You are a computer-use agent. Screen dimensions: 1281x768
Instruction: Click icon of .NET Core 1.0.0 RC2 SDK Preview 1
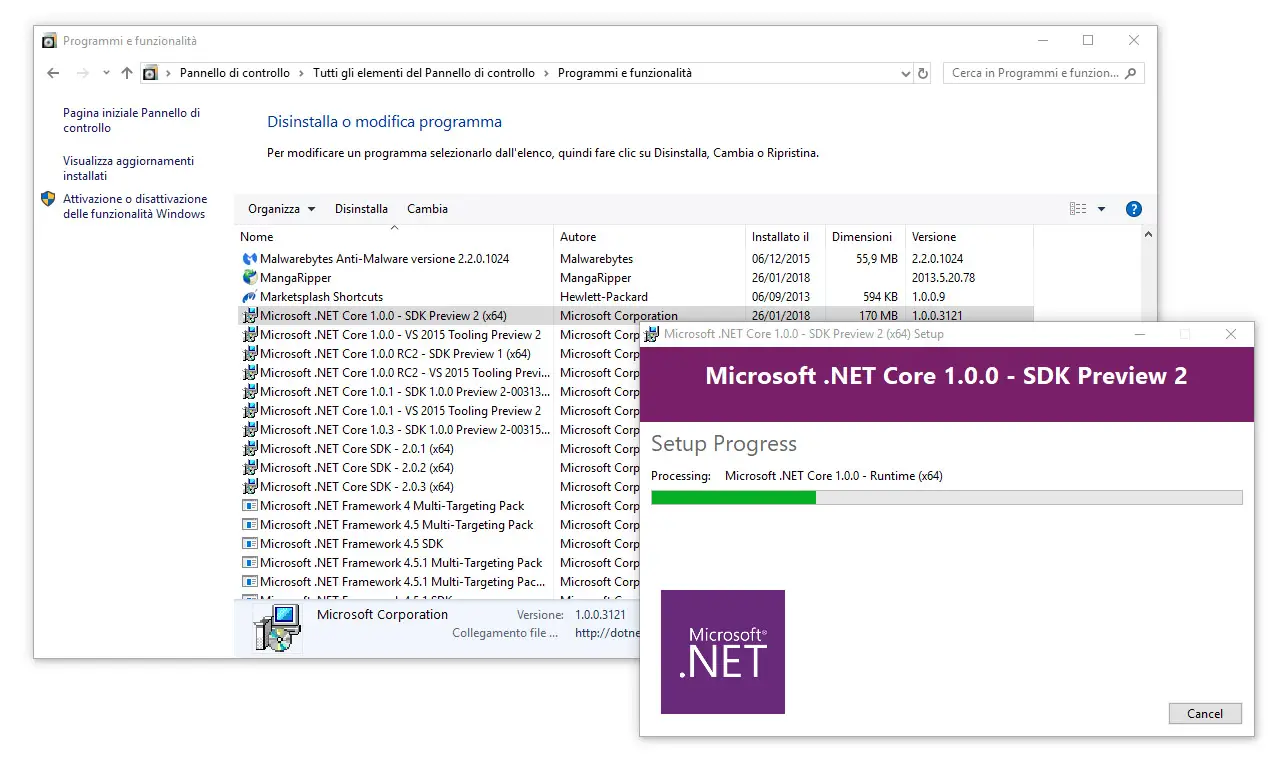coord(250,354)
